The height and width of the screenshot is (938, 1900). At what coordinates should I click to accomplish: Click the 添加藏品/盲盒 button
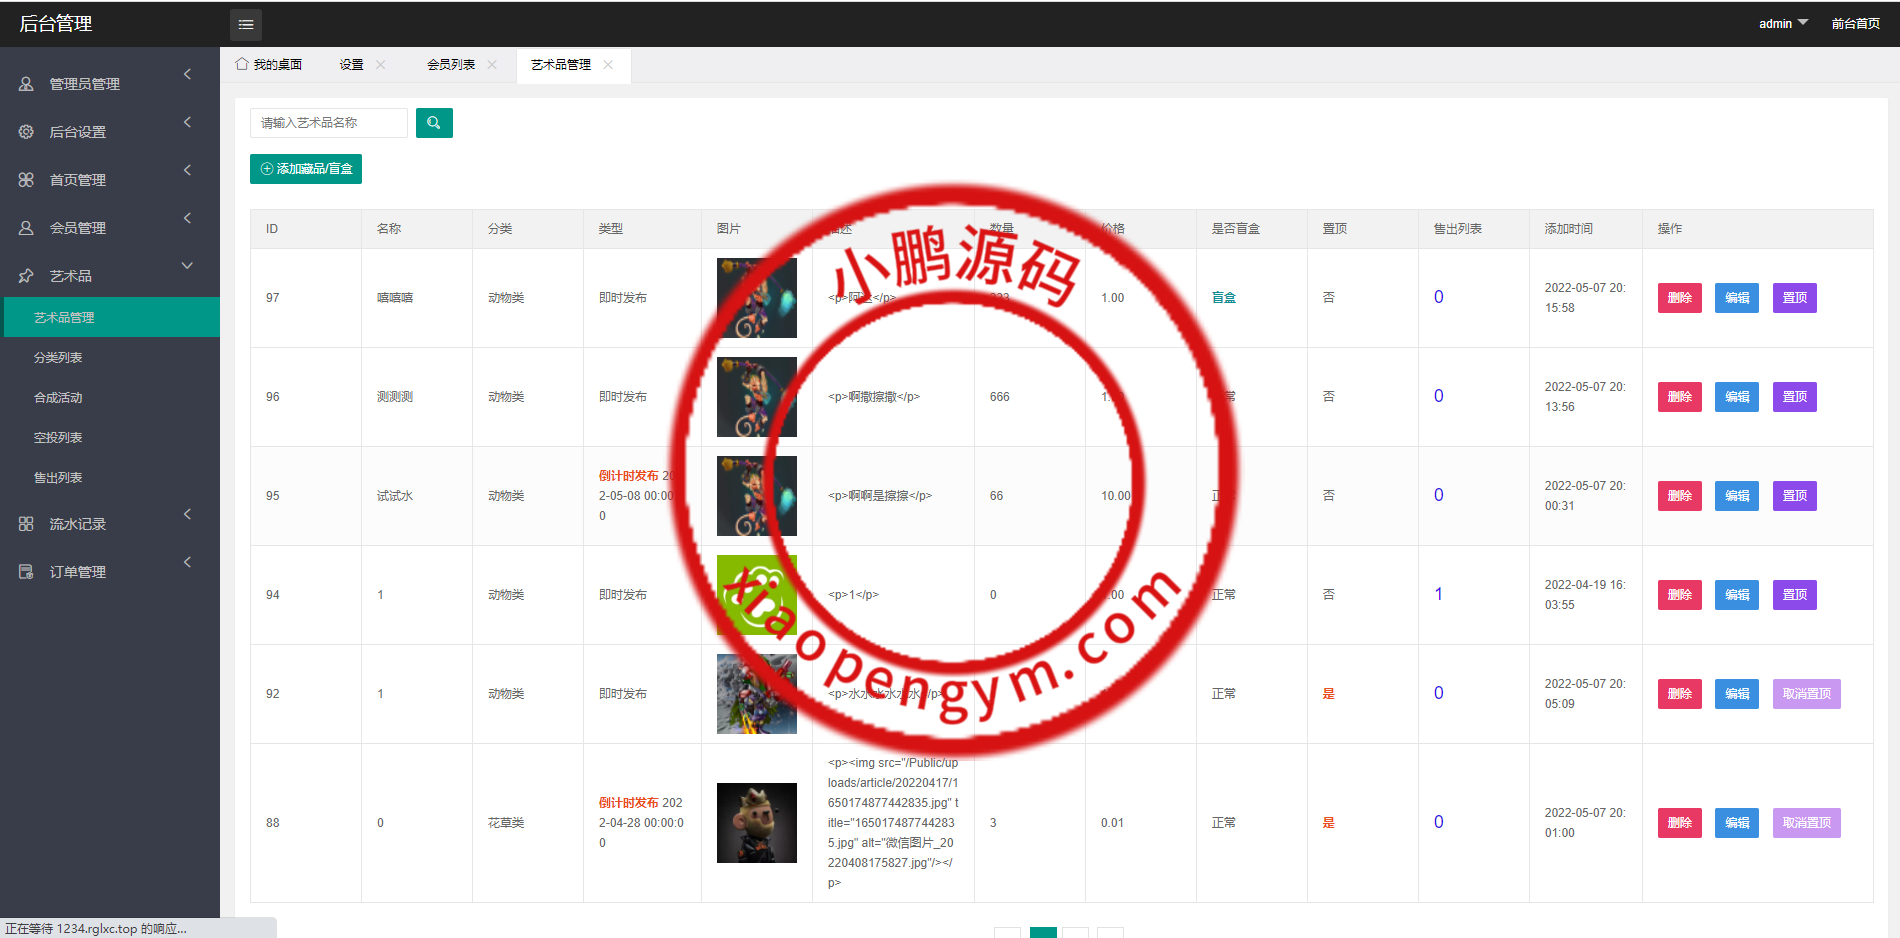(x=306, y=169)
